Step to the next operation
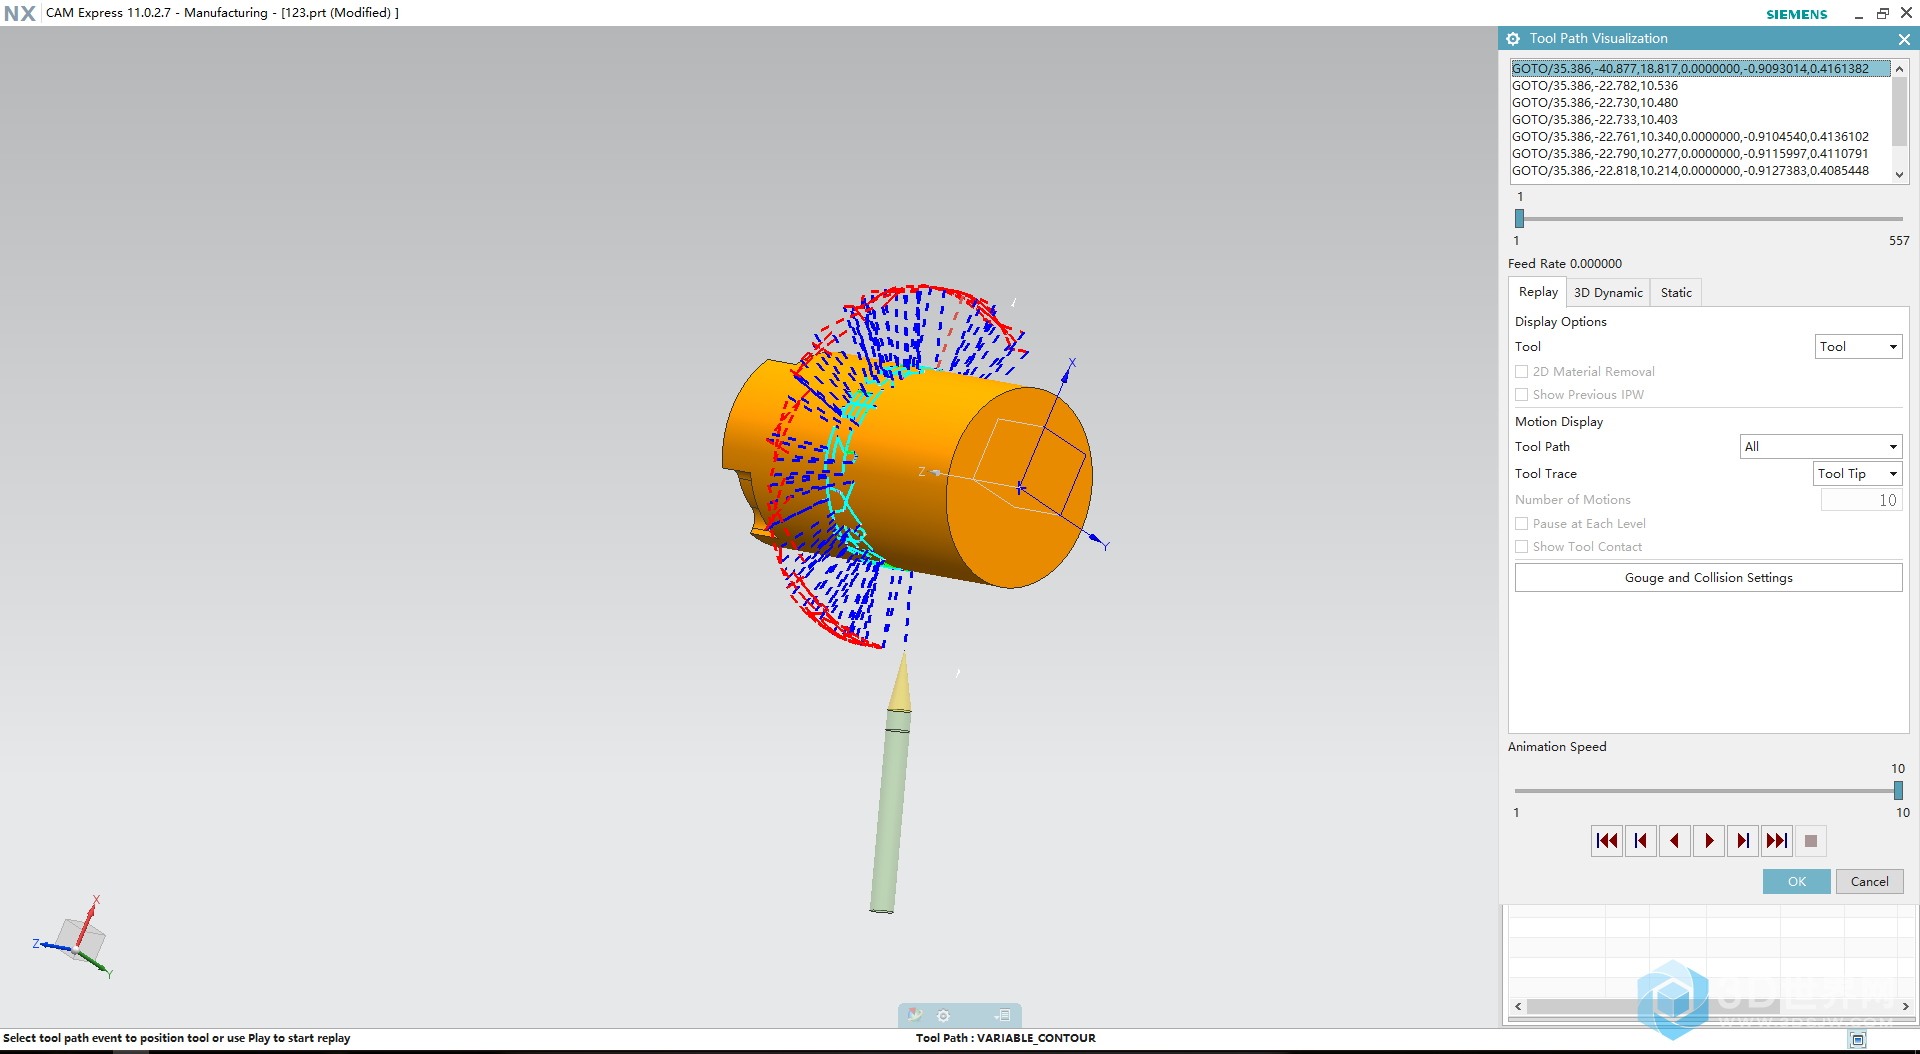Screen dimensions: 1920x1054 [x=1743, y=841]
